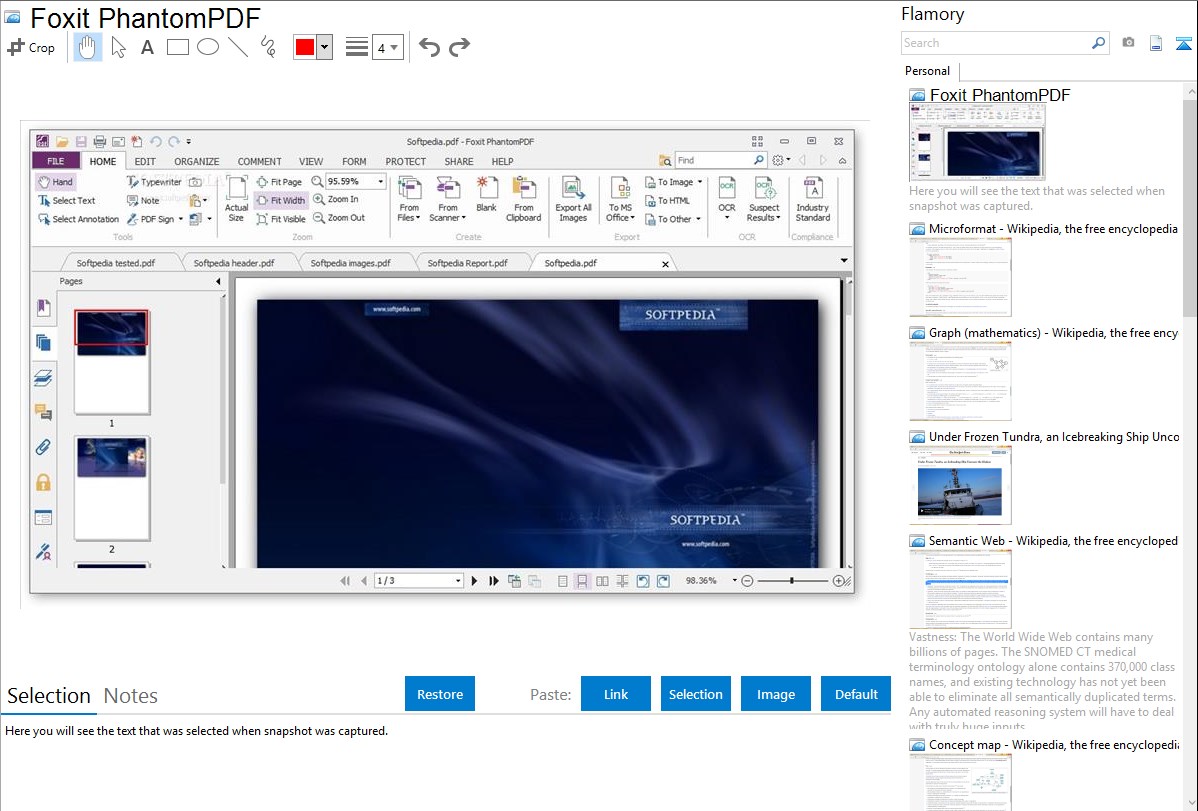Click the Typewriter tool in Foxit ribbon
1198x811 pixels.
pyautogui.click(x=154, y=182)
